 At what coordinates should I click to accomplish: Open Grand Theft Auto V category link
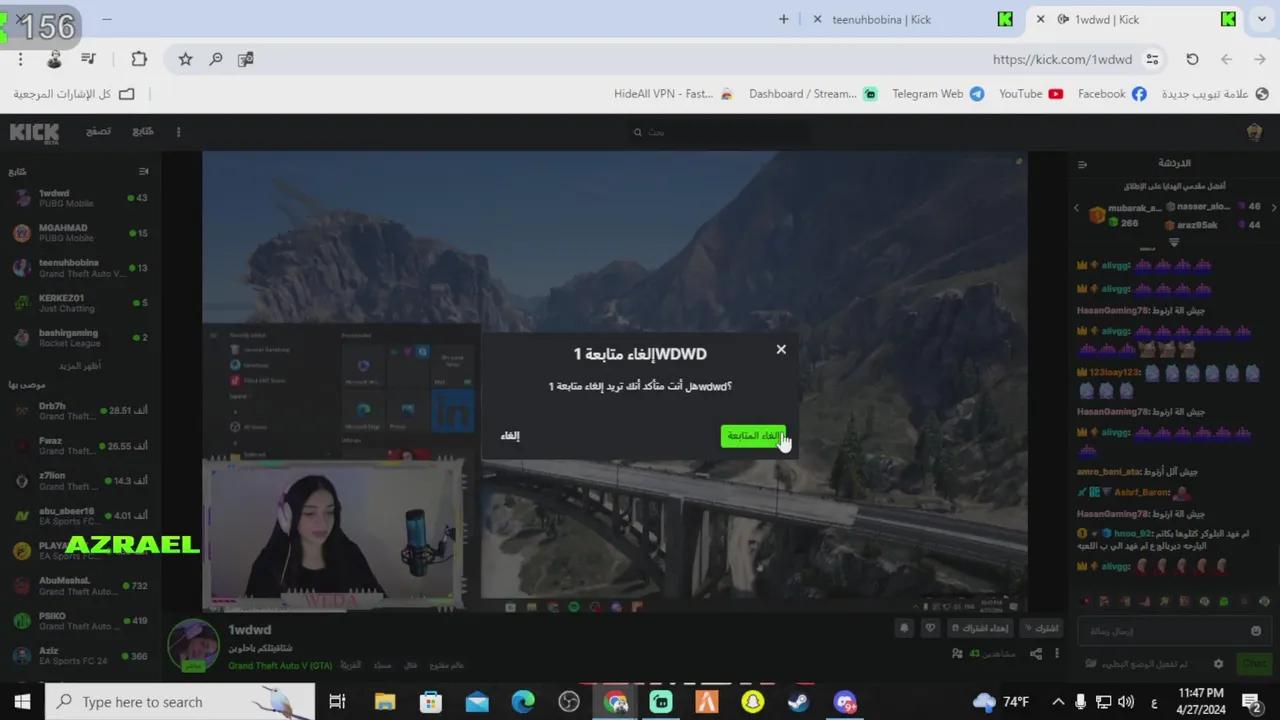[x=279, y=666]
